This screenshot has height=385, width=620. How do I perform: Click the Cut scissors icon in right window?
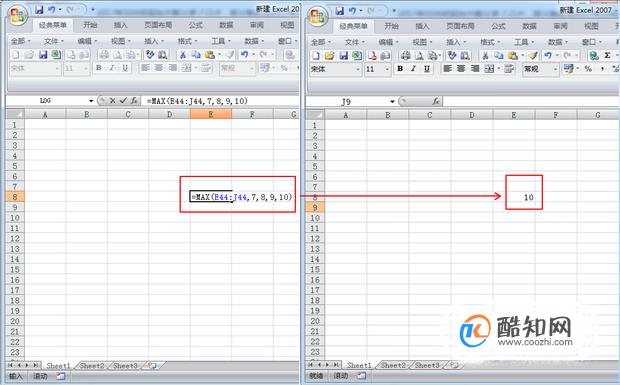485,55
